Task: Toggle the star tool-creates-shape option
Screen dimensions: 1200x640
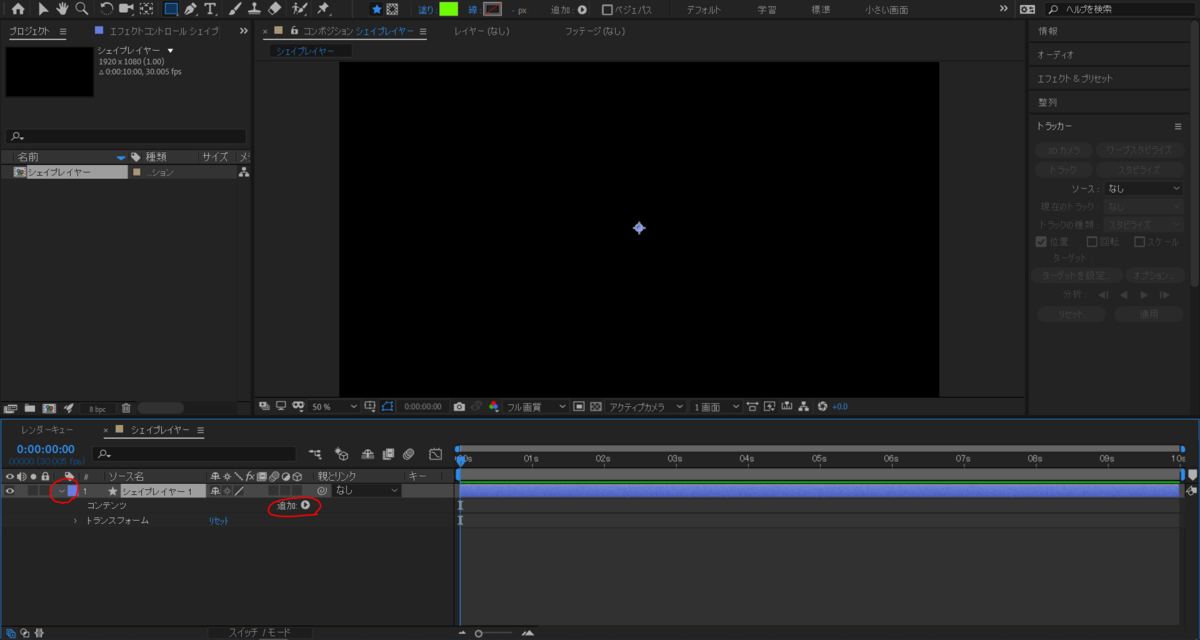Action: click(x=376, y=9)
